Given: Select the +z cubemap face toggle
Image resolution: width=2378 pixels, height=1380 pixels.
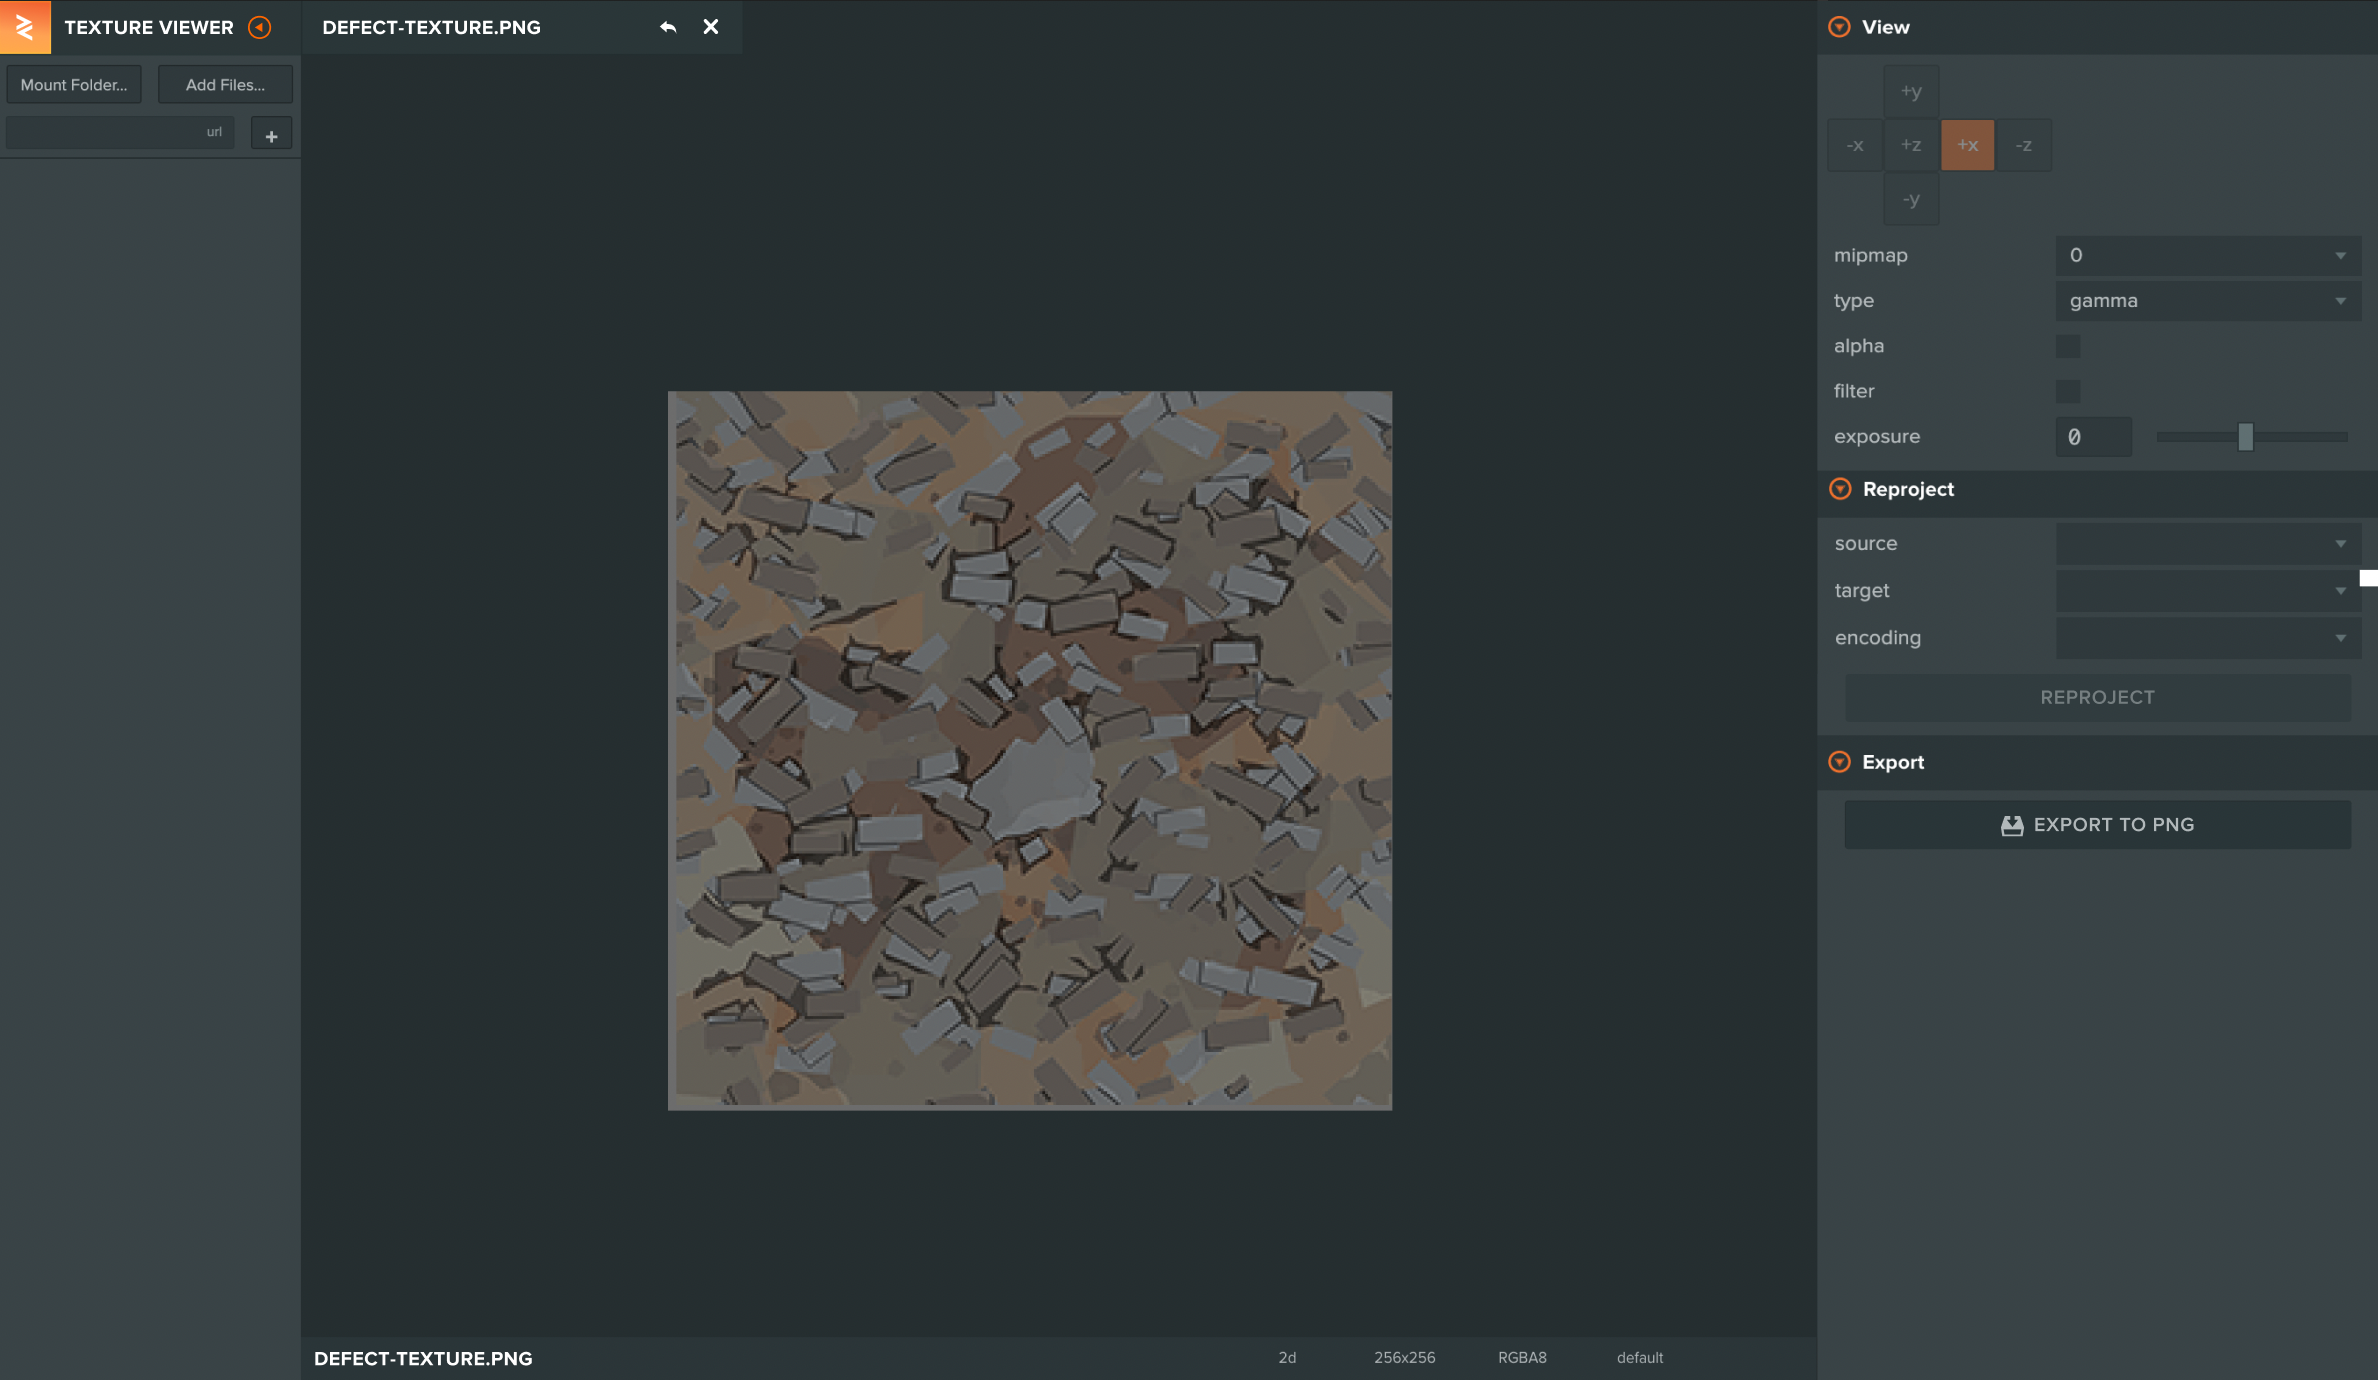Looking at the screenshot, I should point(1910,144).
